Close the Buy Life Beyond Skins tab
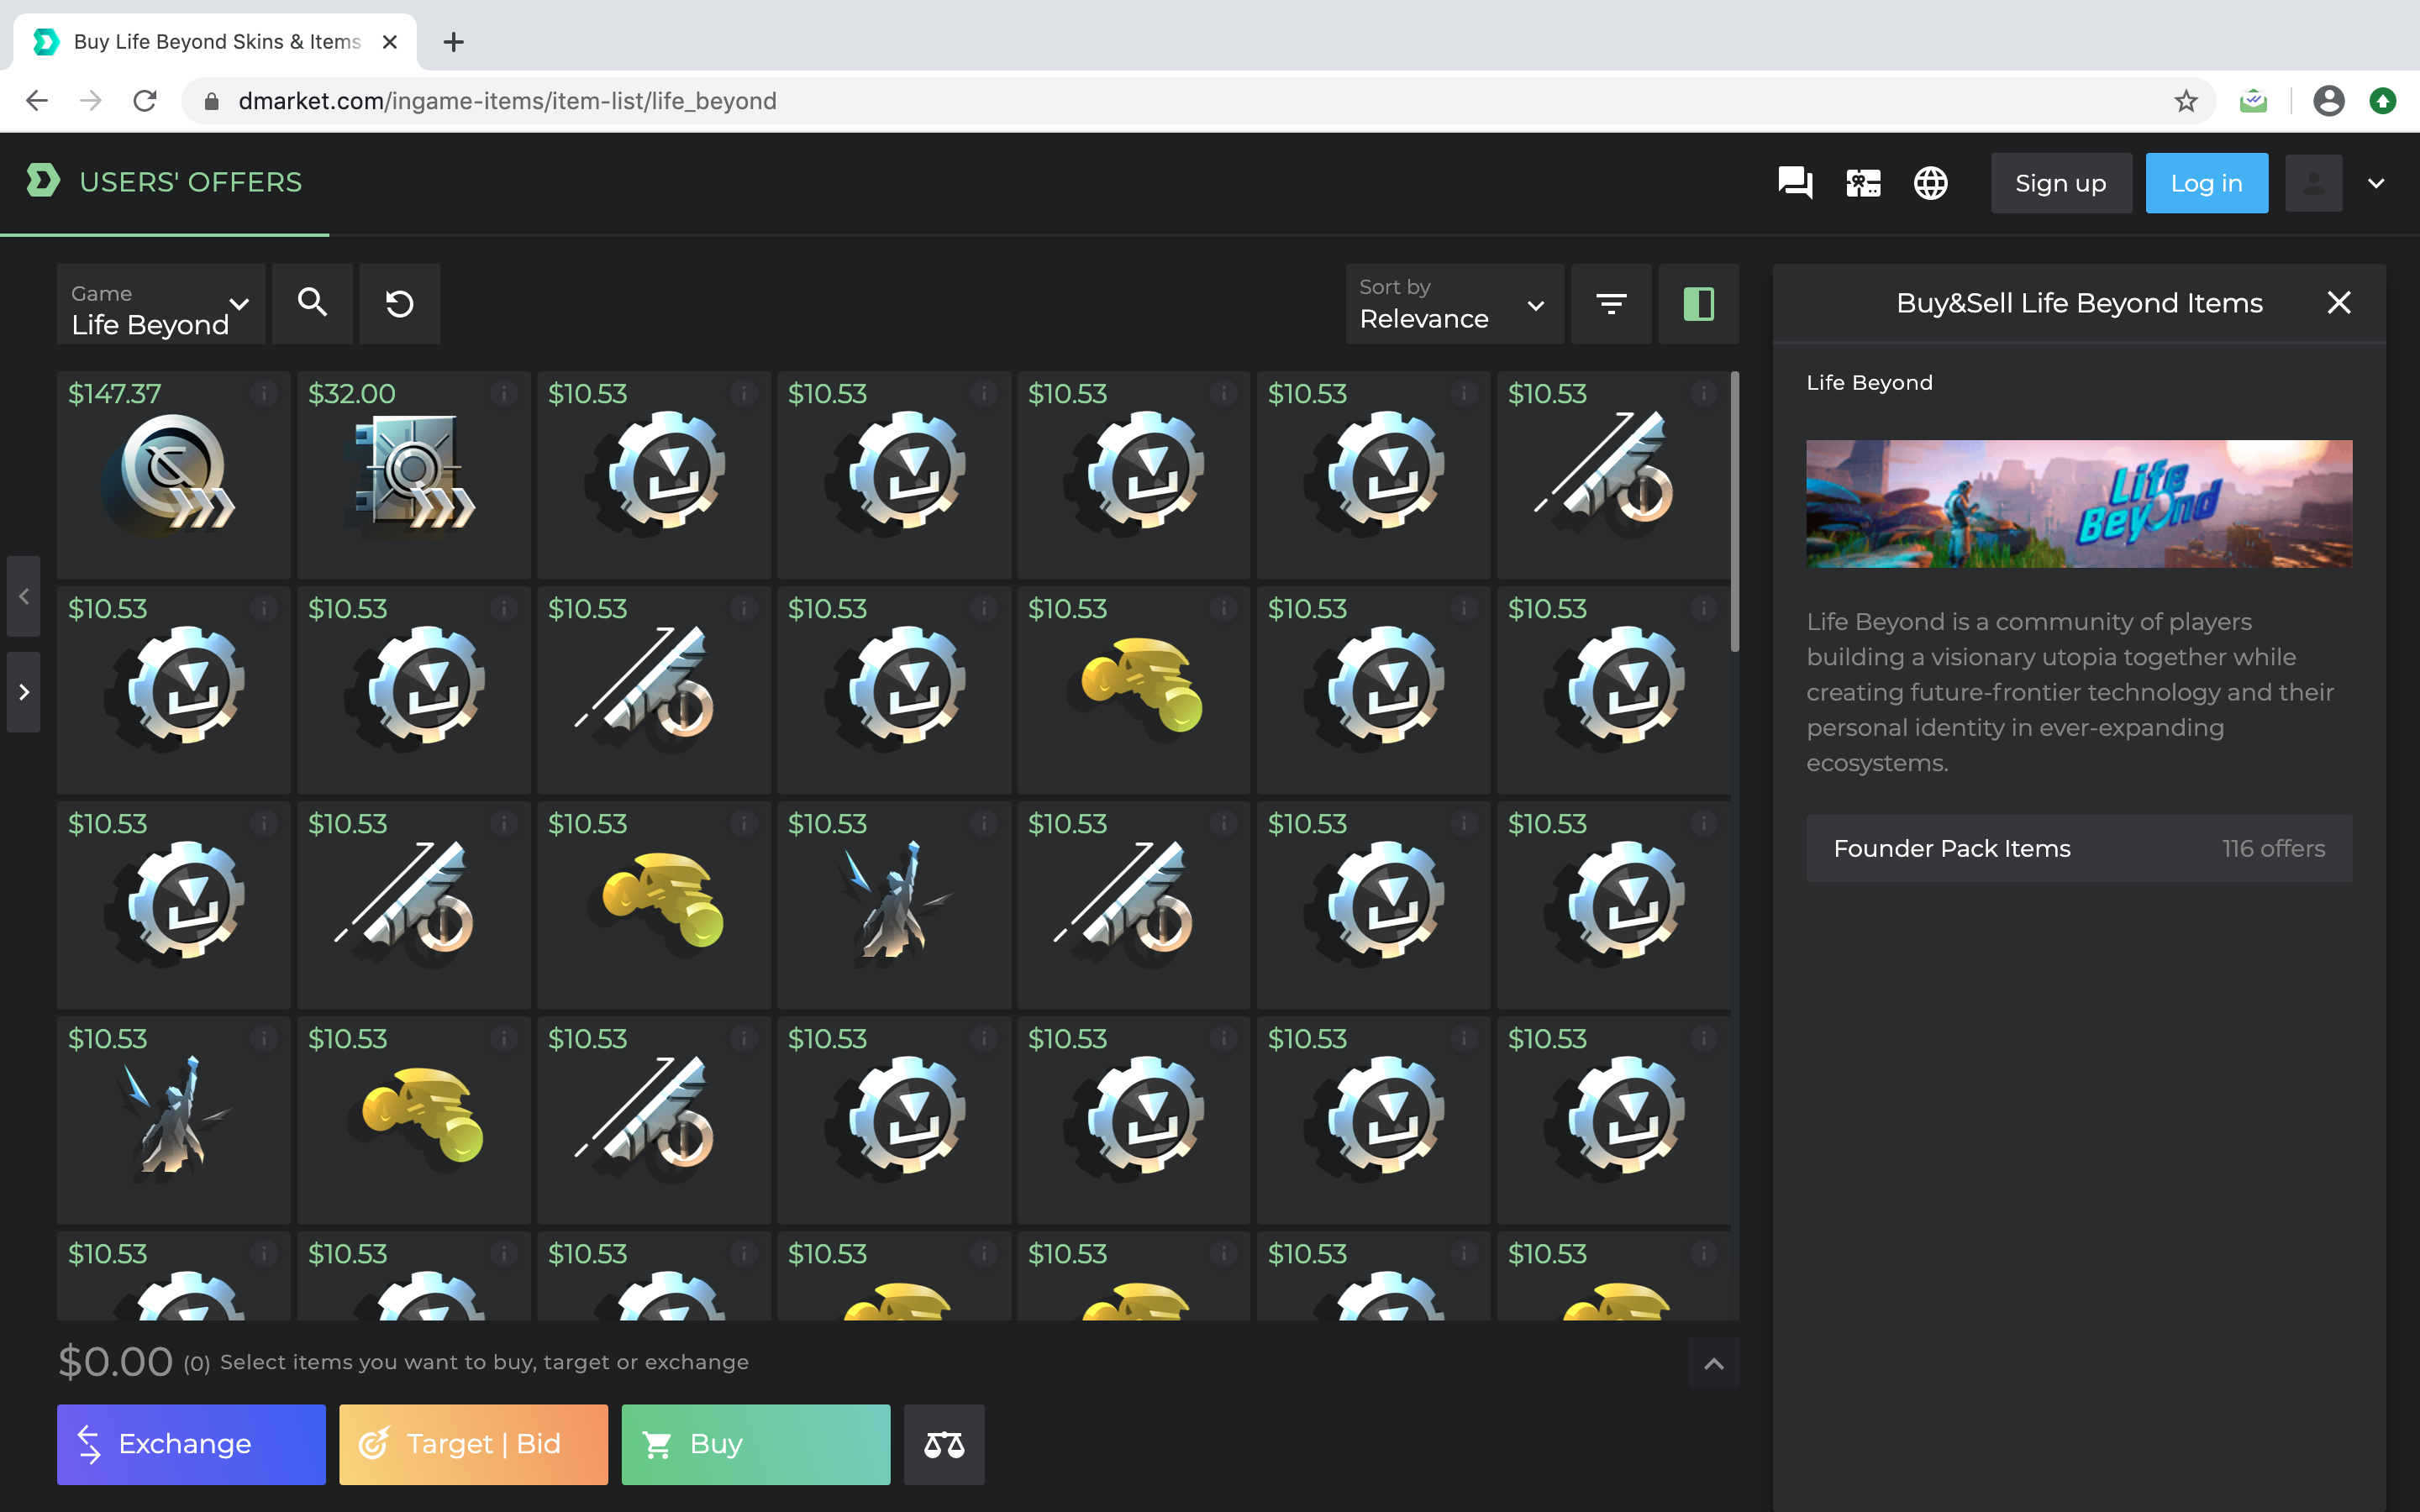This screenshot has width=2420, height=1512. click(390, 42)
